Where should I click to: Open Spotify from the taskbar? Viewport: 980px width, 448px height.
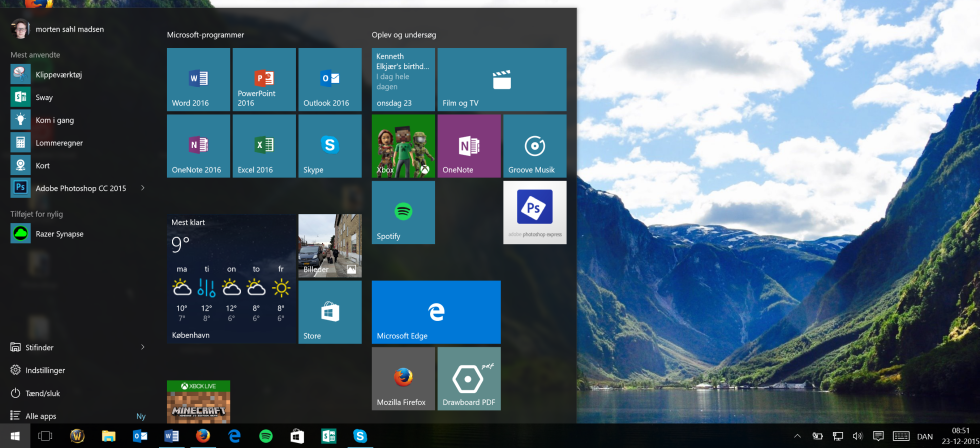coord(266,436)
